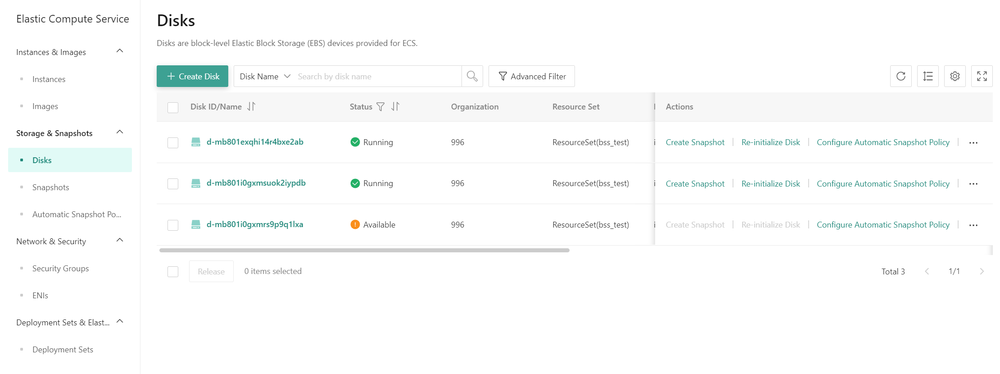Open the row density settings icon
Viewport: 1000px width, 374px height.
click(x=928, y=76)
